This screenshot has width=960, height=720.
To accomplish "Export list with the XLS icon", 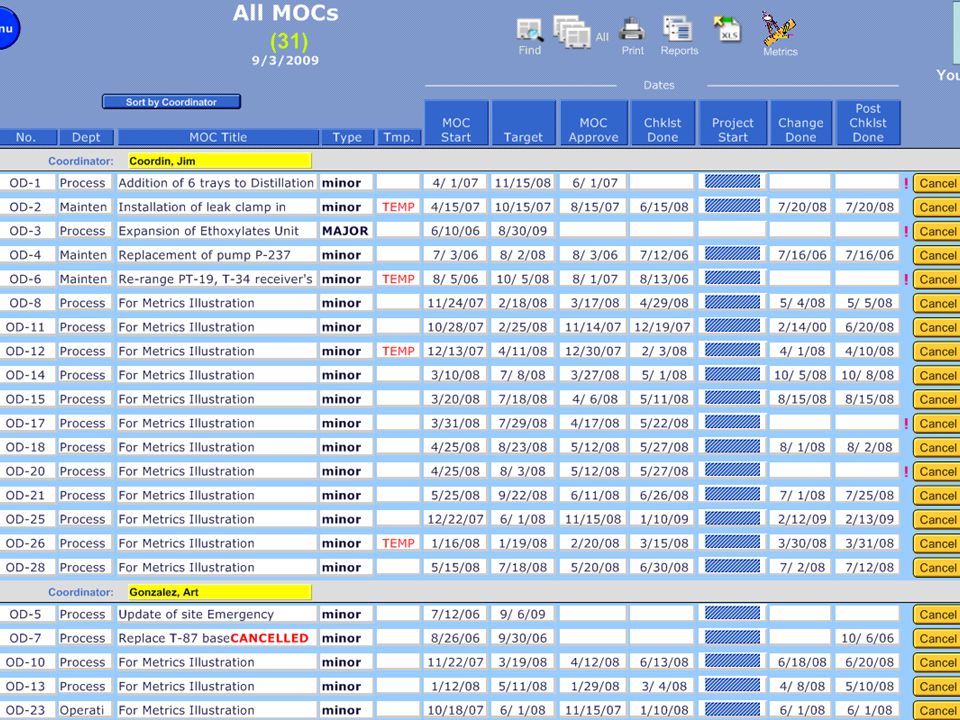I will (727, 29).
